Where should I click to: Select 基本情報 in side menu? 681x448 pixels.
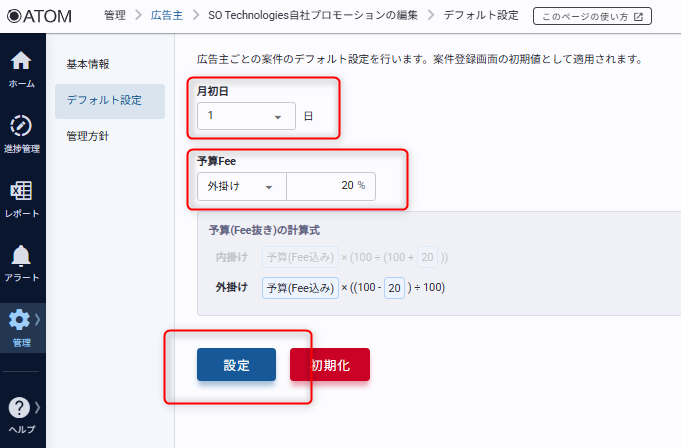click(x=88, y=65)
